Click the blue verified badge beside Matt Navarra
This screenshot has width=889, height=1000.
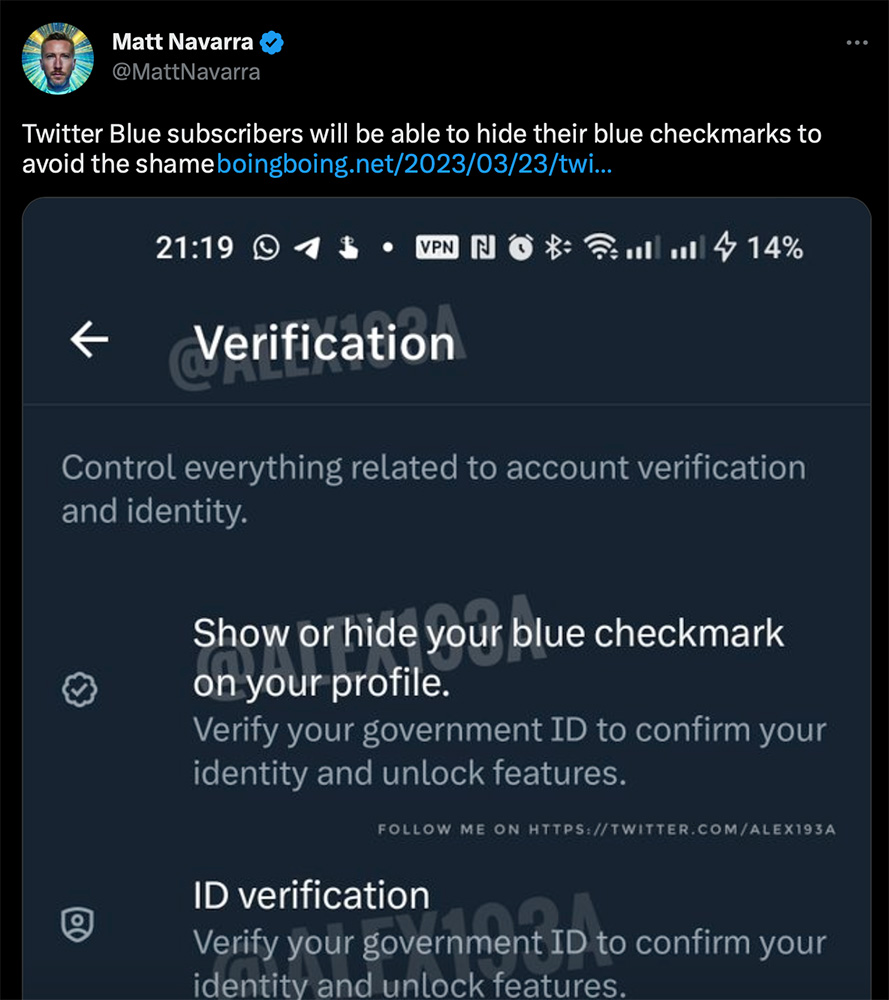(272, 42)
